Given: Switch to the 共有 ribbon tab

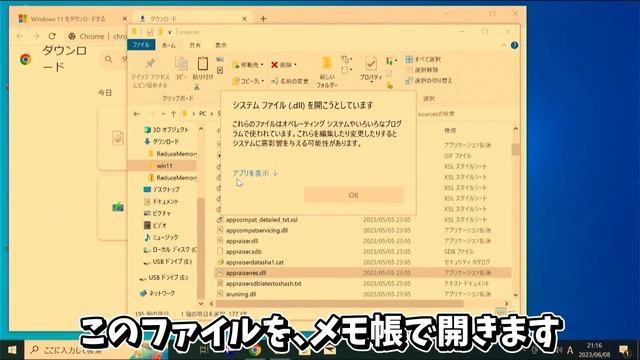Looking at the screenshot, I should coord(195,45).
